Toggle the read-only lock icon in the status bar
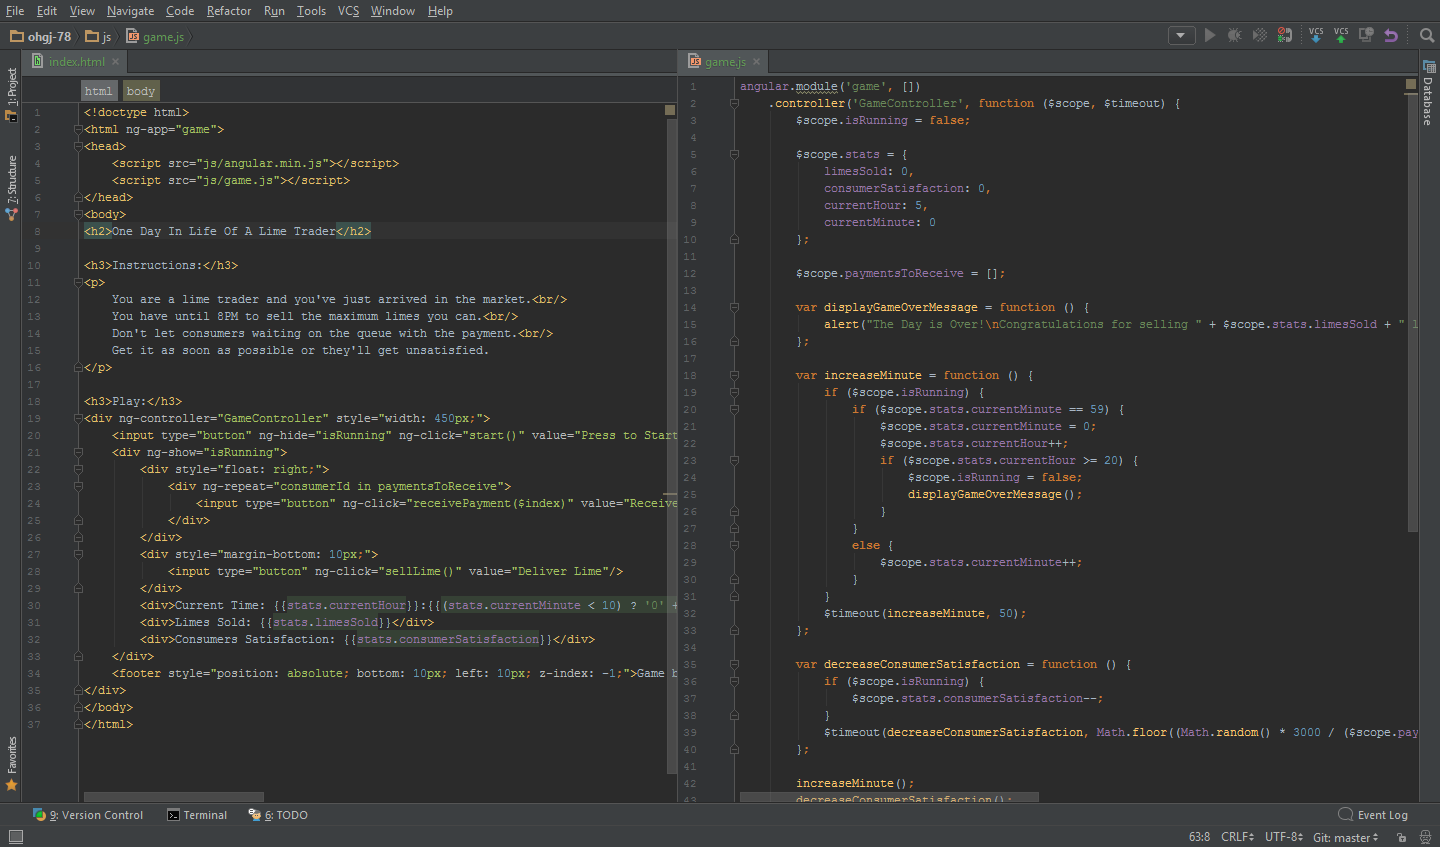The image size is (1440, 847). click(1402, 838)
